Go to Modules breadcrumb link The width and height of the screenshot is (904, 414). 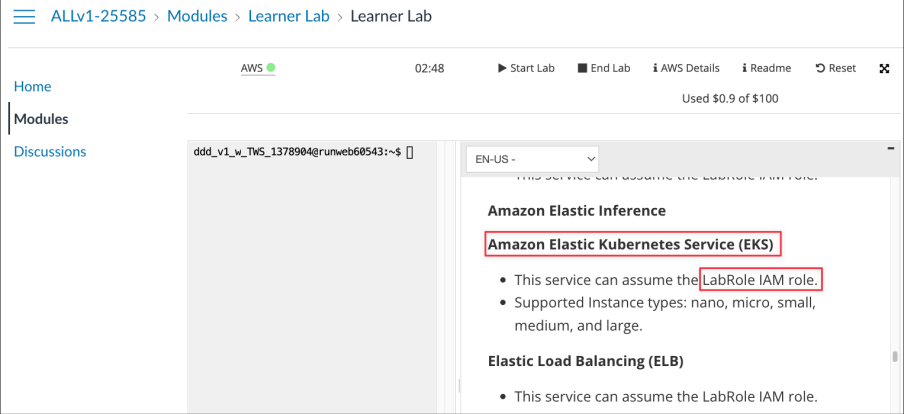coord(197,16)
